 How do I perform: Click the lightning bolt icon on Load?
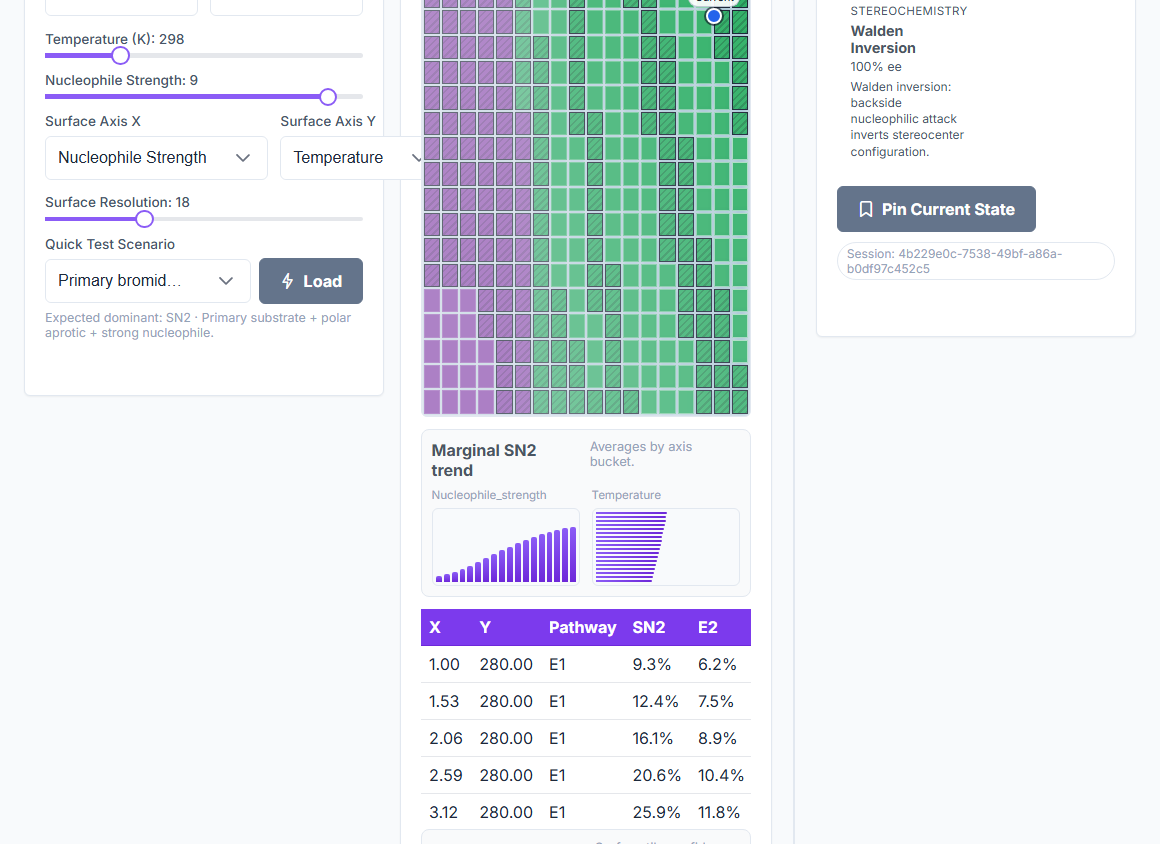click(x=288, y=281)
